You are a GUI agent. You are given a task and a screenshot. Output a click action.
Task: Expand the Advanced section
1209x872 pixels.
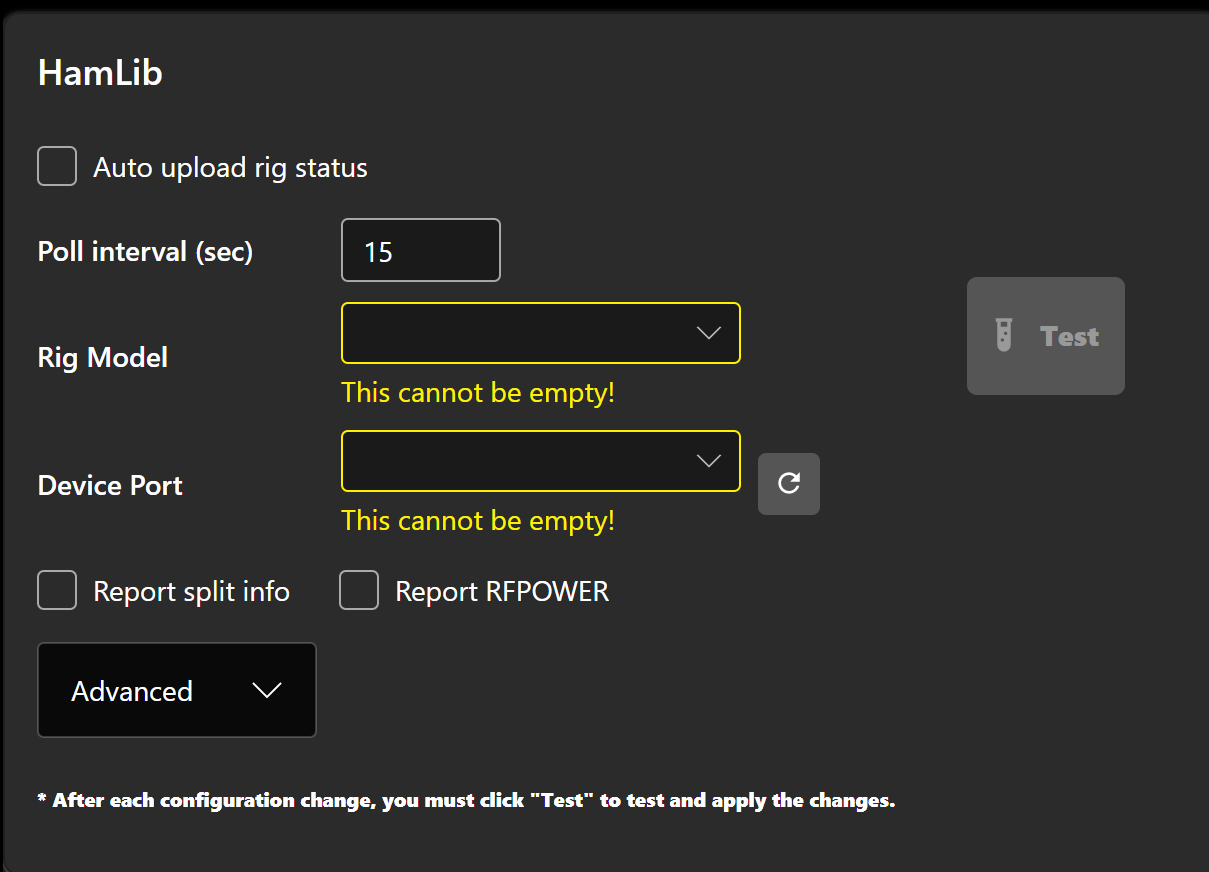pos(177,690)
